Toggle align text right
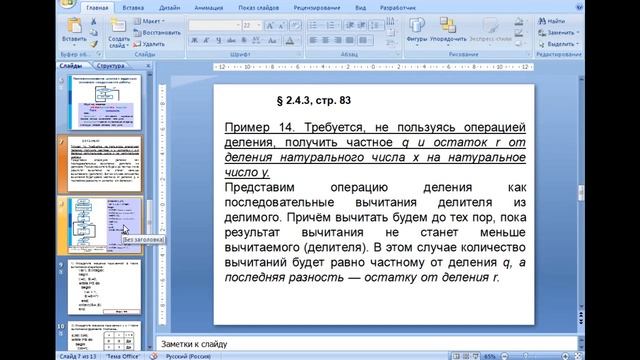This screenshot has width=640, height=360. pyautogui.click(x=338, y=40)
